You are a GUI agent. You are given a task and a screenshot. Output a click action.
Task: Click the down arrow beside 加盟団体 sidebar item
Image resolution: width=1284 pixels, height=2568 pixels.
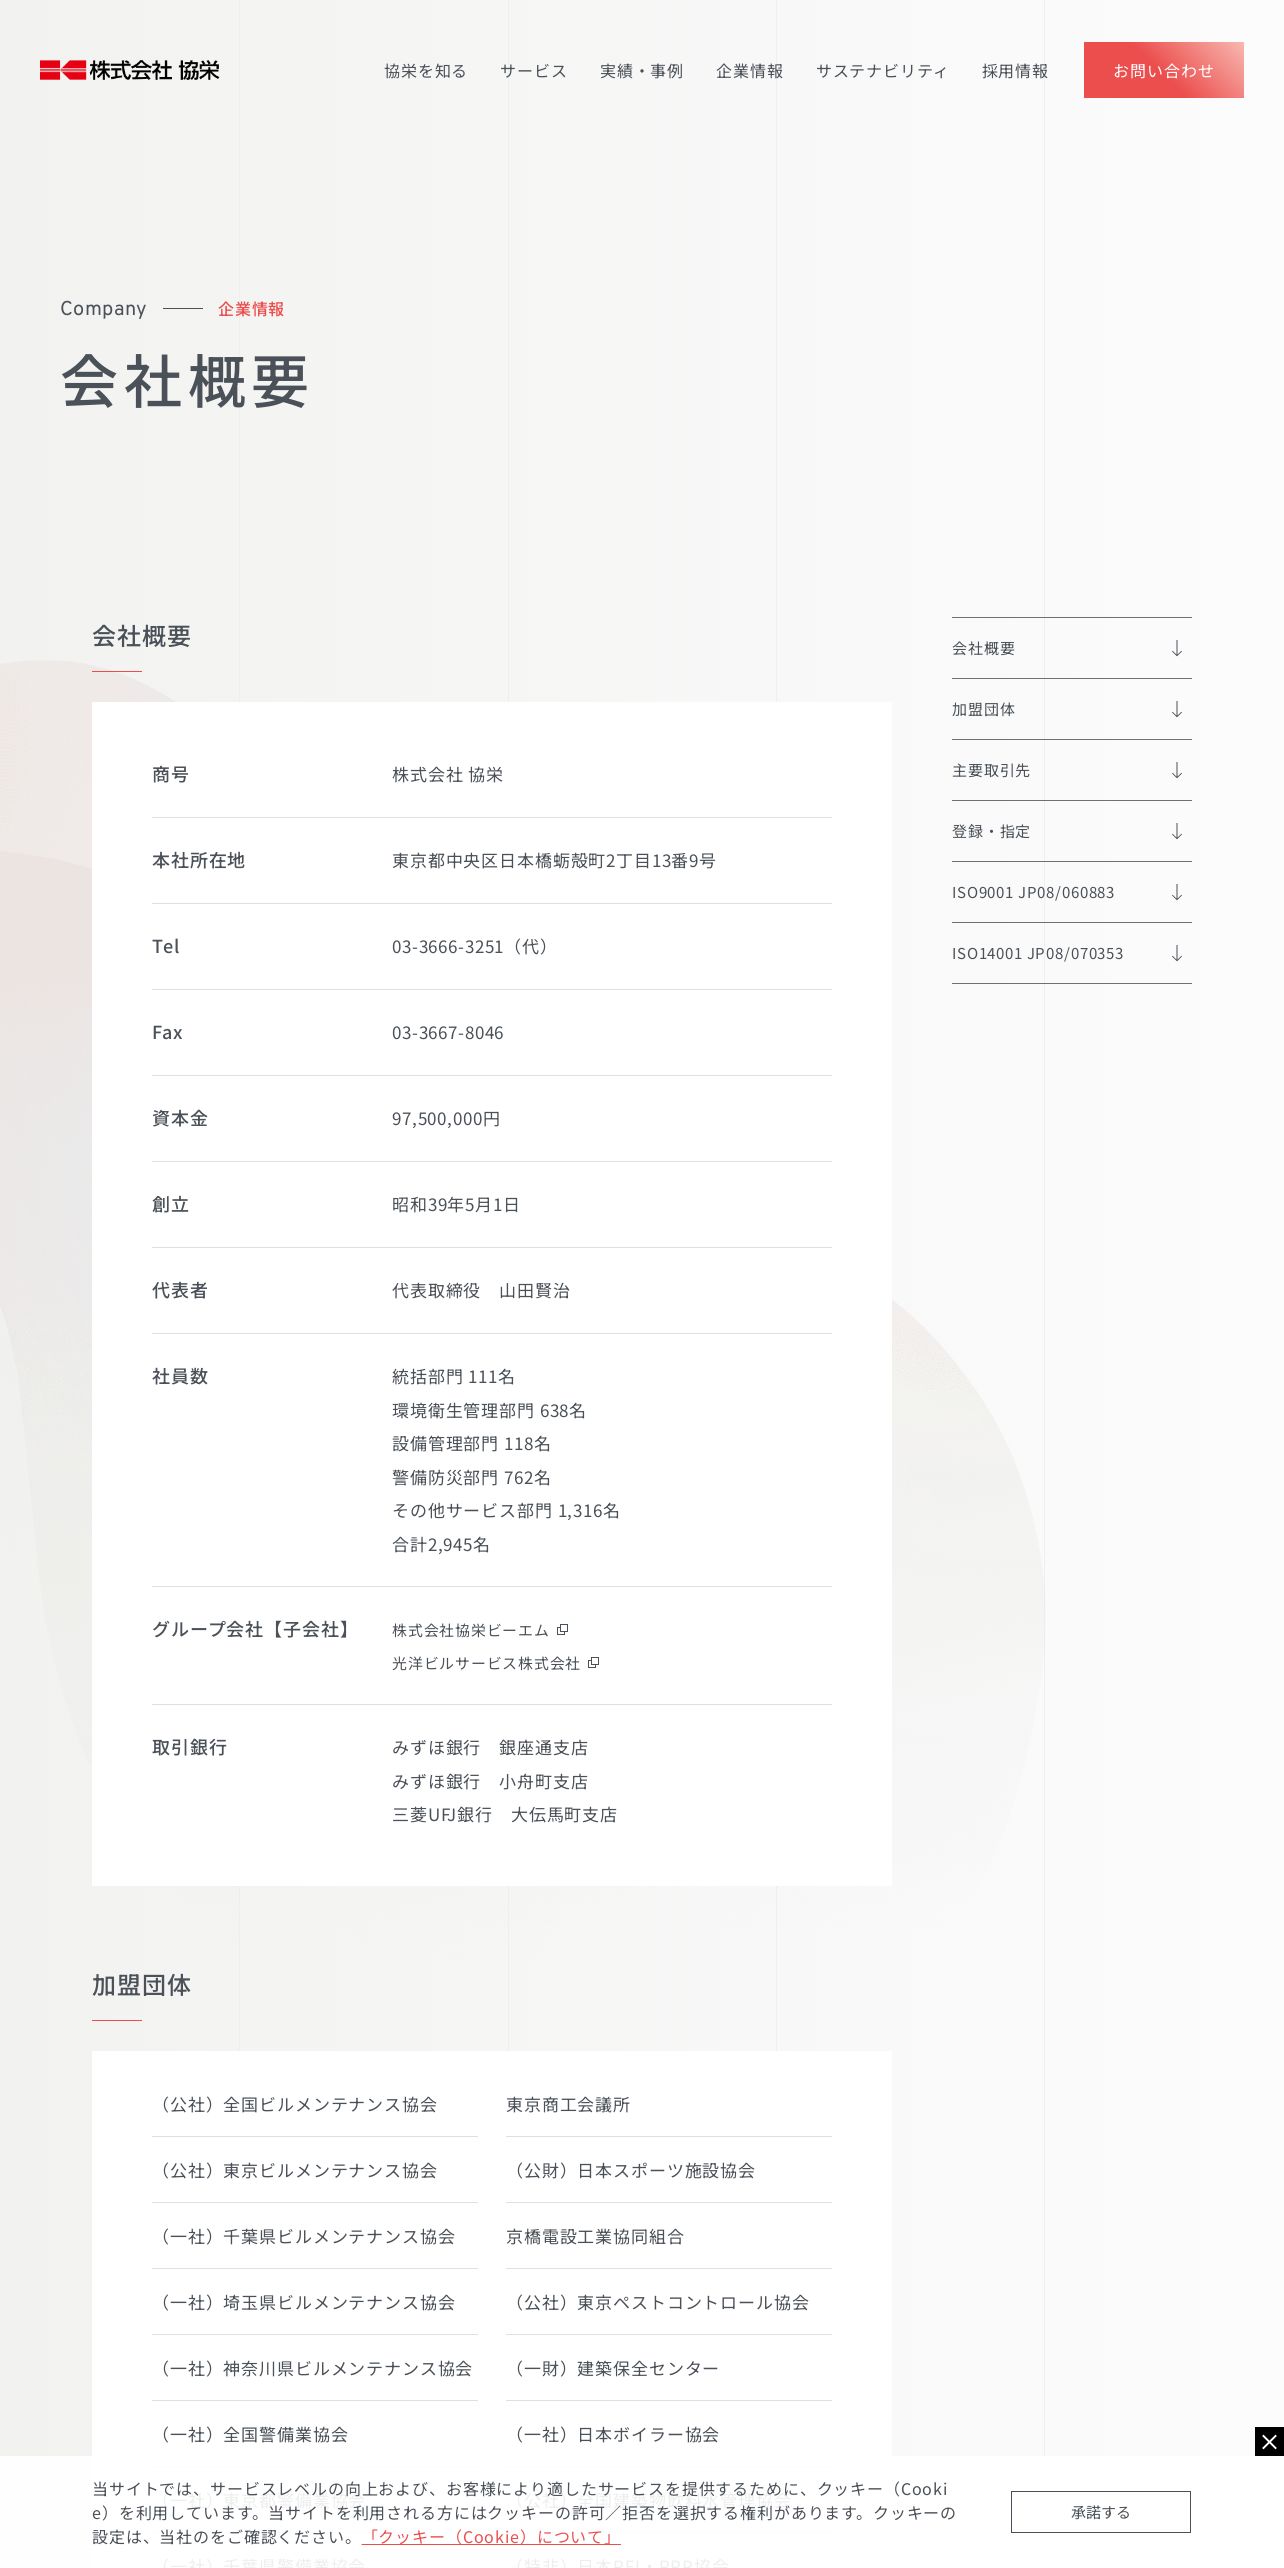coord(1177,709)
